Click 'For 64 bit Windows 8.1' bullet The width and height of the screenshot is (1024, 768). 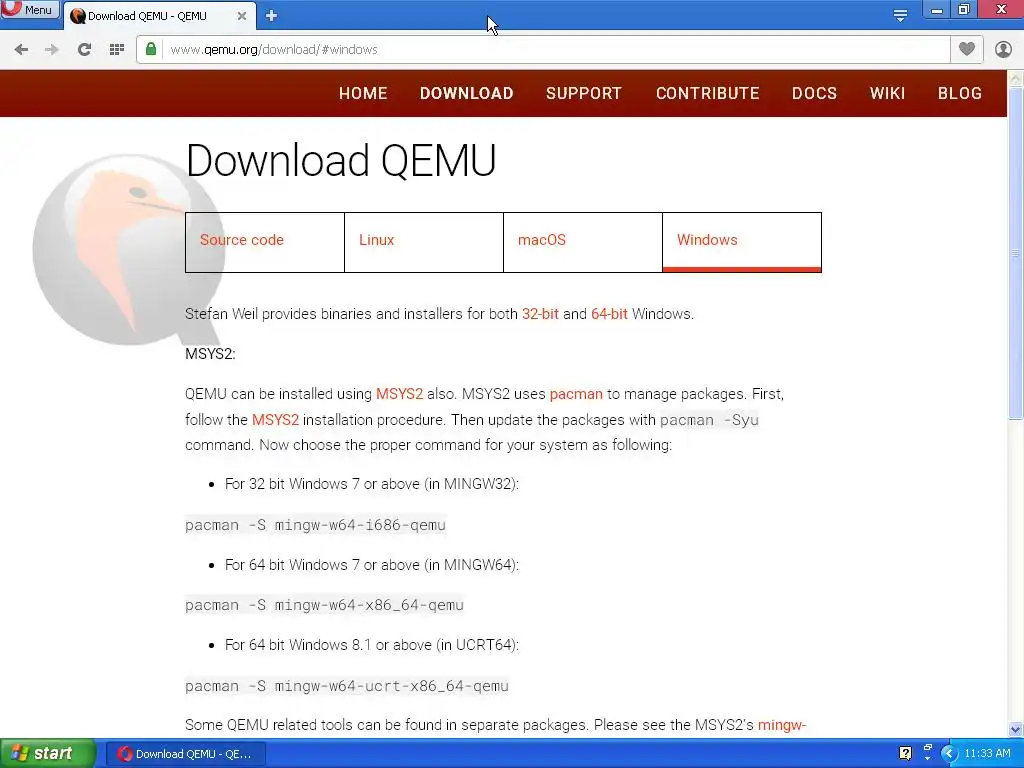pyautogui.click(x=372, y=645)
